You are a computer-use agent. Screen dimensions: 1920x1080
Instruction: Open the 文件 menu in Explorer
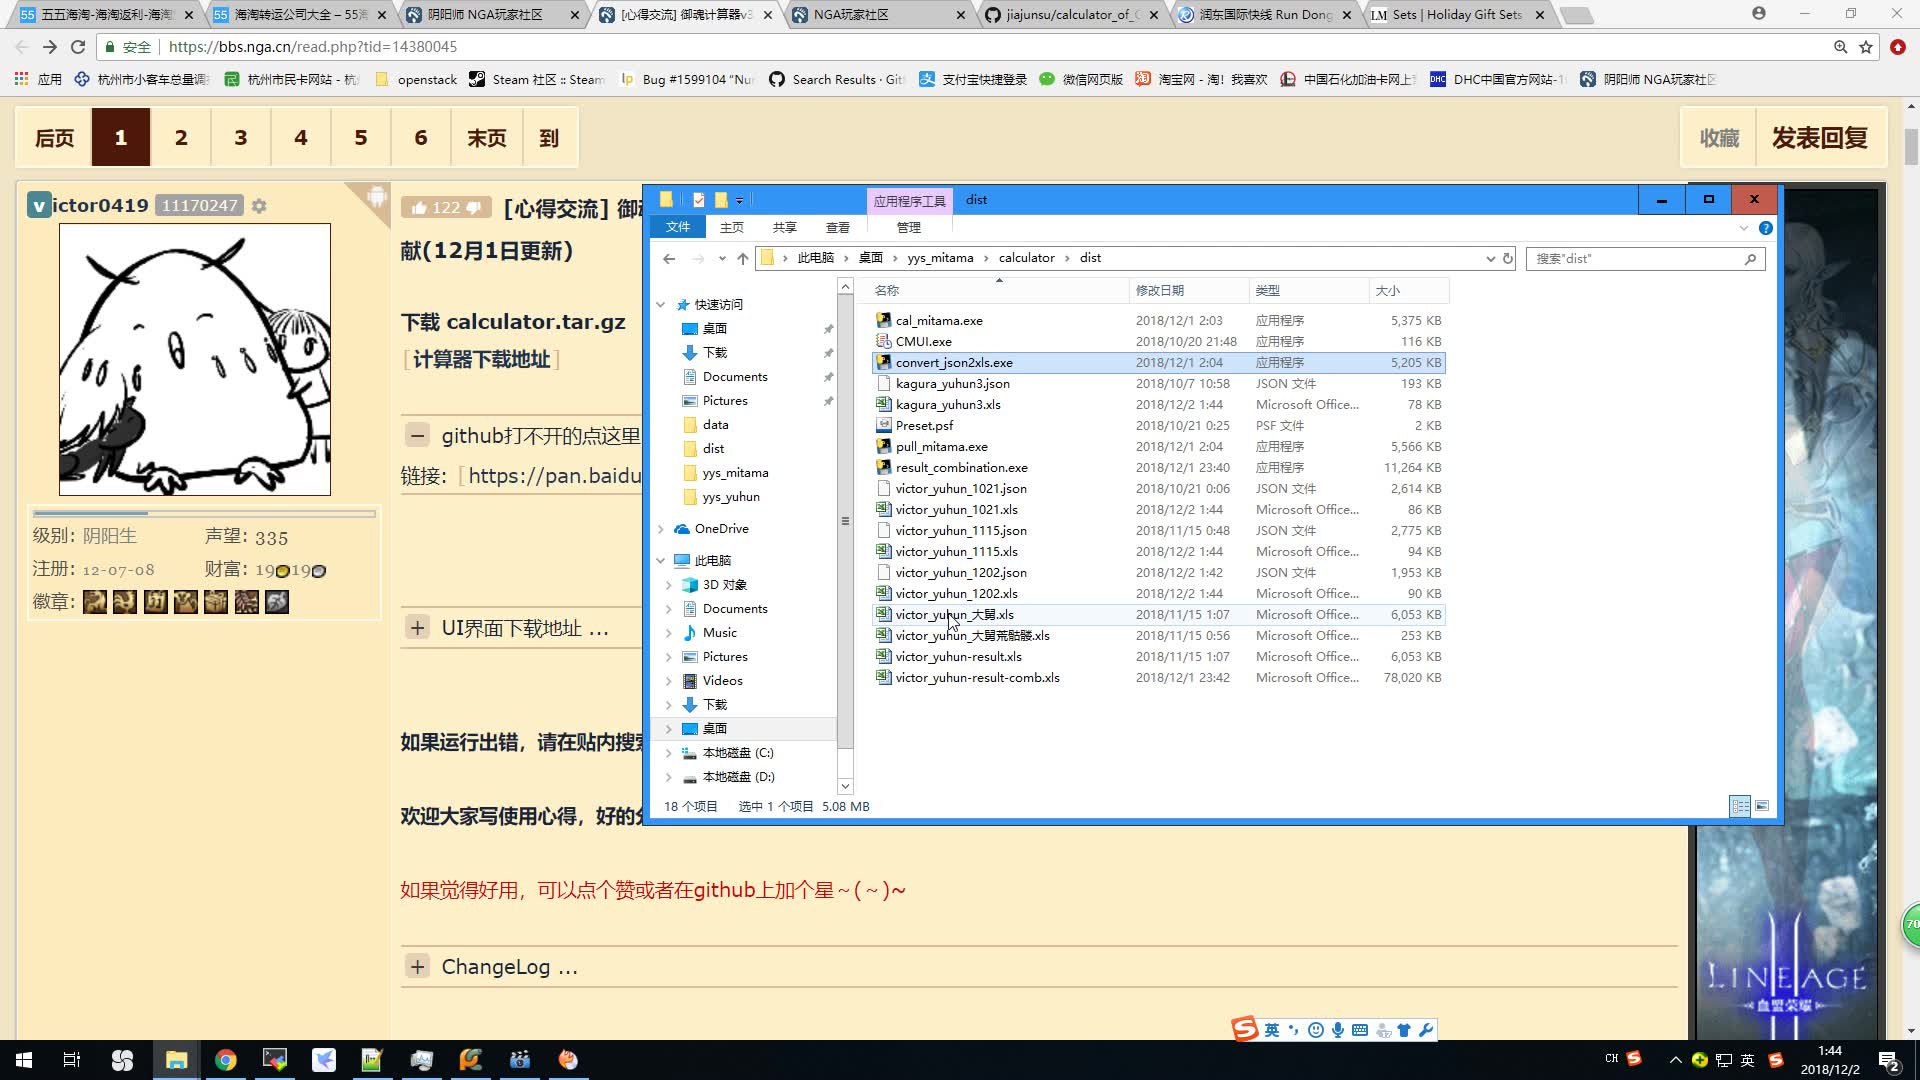[x=678, y=227]
